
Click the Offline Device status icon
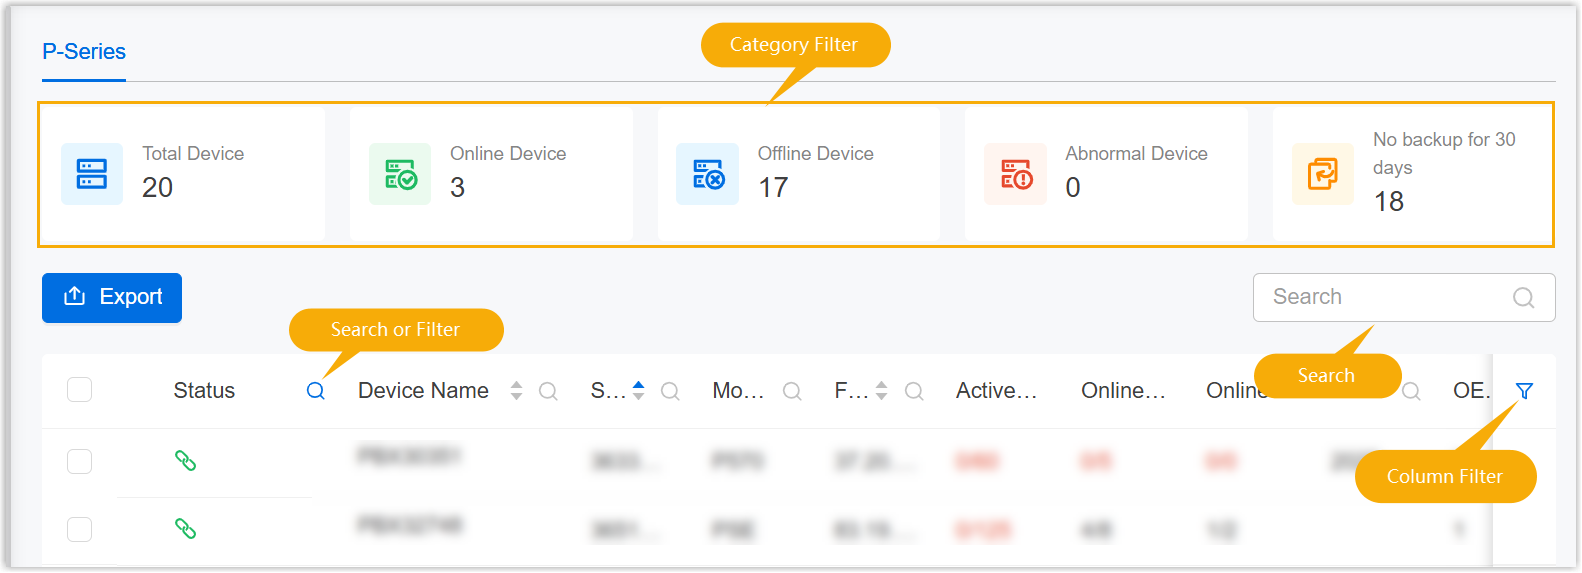[707, 174]
